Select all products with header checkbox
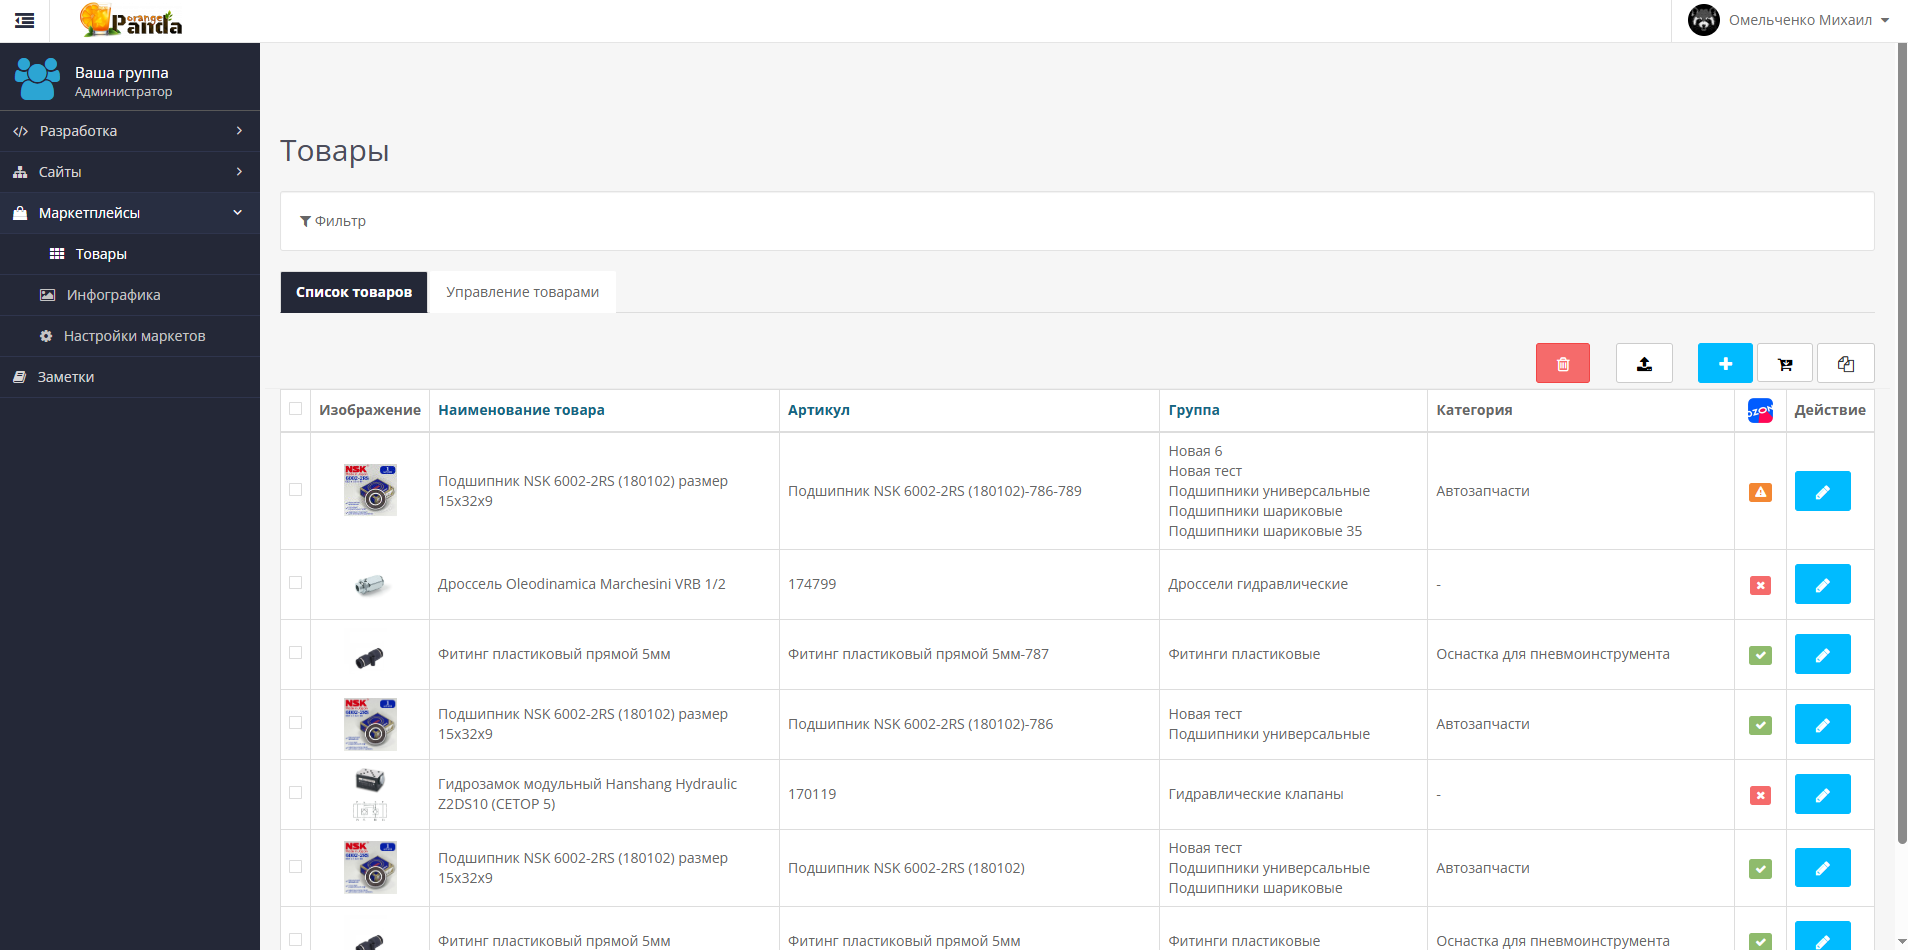The width and height of the screenshot is (1908, 950). click(295, 408)
